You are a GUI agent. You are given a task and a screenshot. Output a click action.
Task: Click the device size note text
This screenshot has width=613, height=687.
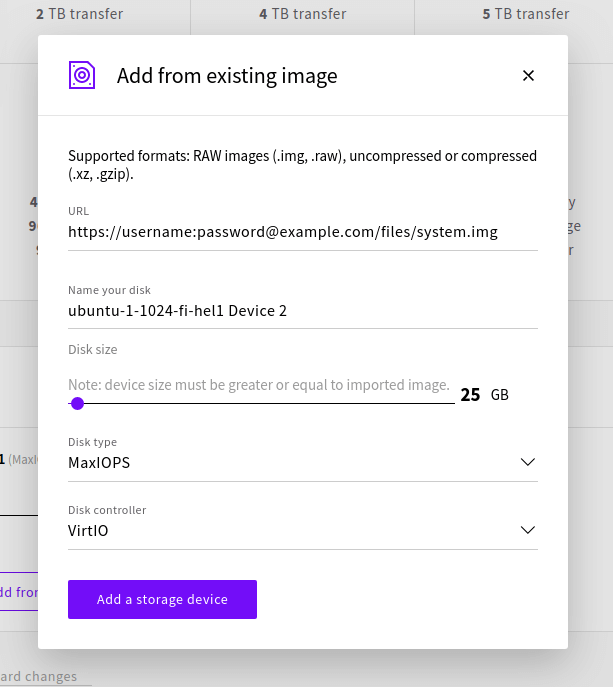click(x=259, y=385)
